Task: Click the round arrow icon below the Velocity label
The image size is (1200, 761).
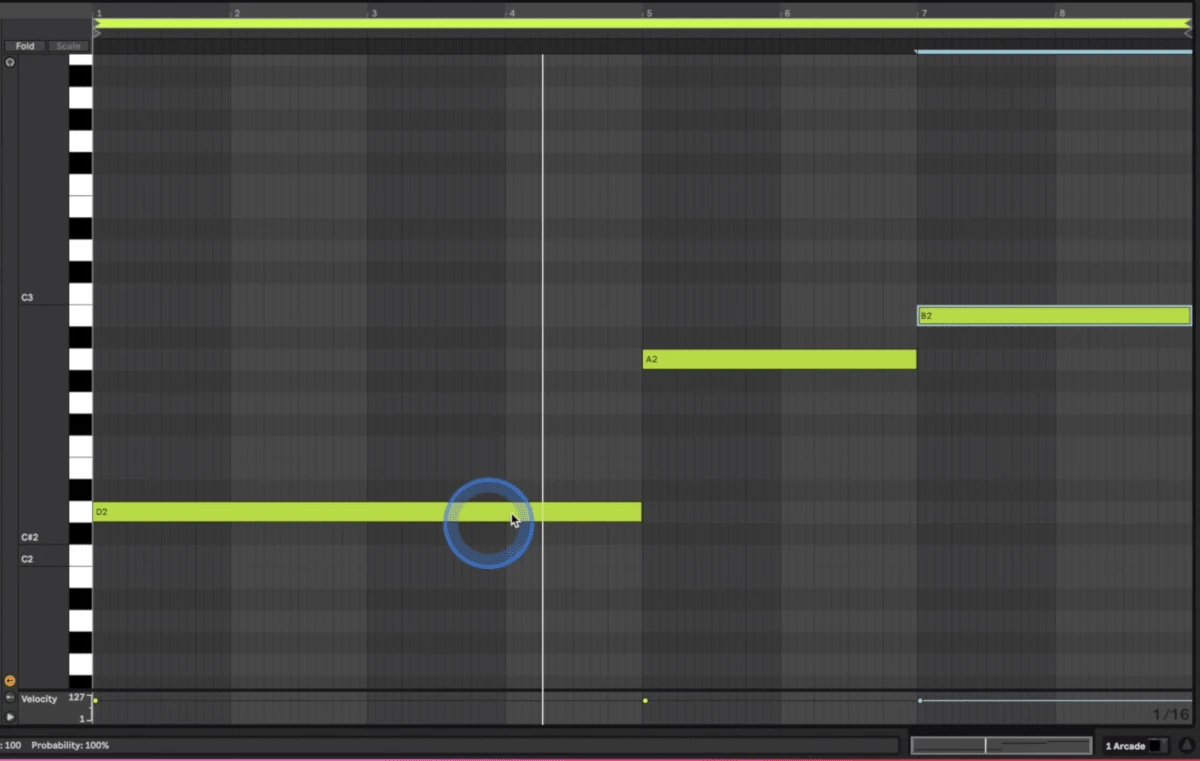Action: coord(10,717)
